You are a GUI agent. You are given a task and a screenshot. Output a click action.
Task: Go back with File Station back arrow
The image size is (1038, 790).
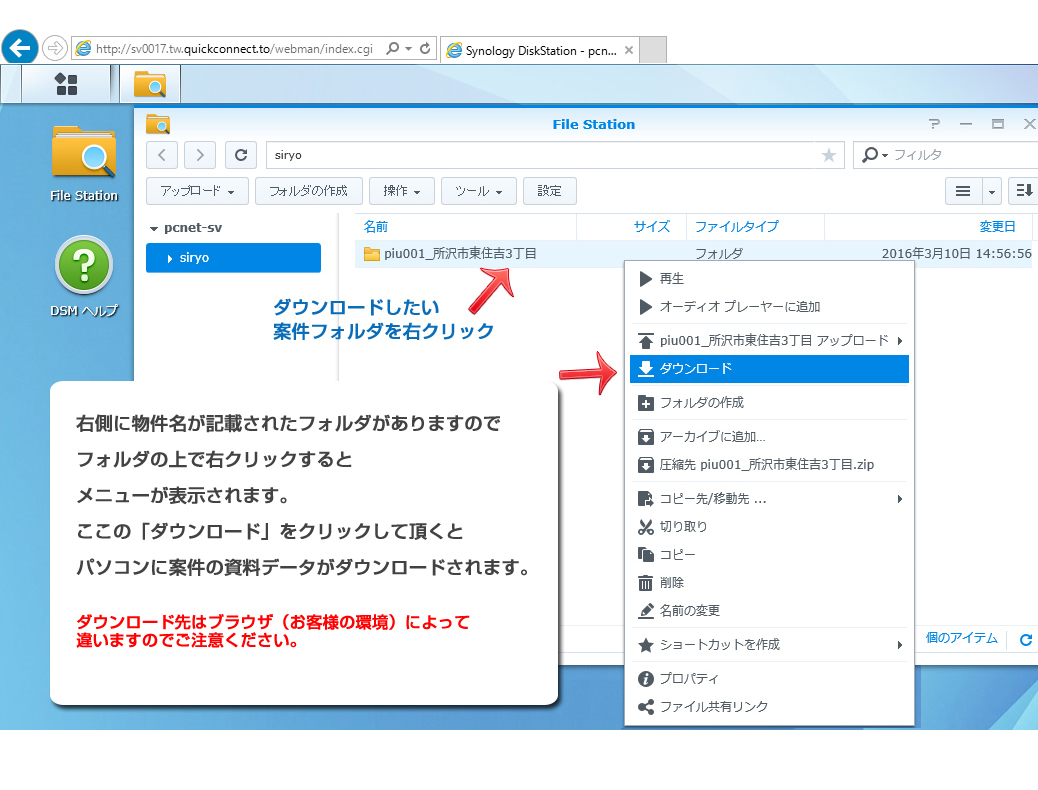tap(163, 155)
